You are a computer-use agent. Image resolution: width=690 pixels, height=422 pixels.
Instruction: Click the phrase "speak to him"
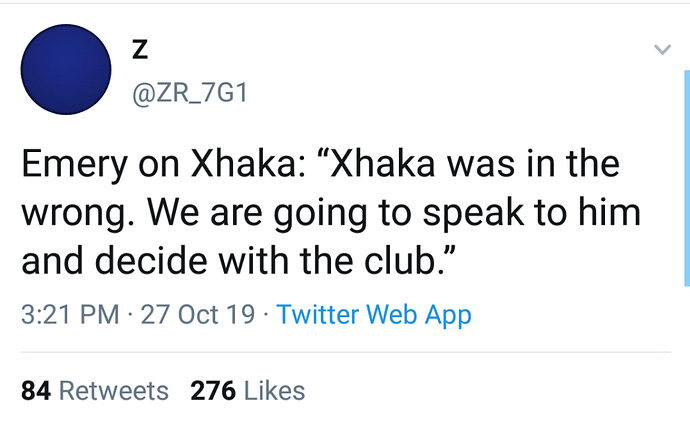click(532, 213)
